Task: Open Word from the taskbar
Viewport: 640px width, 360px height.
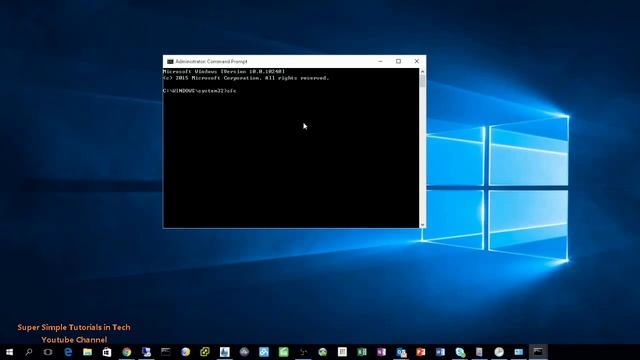Action: coord(440,352)
